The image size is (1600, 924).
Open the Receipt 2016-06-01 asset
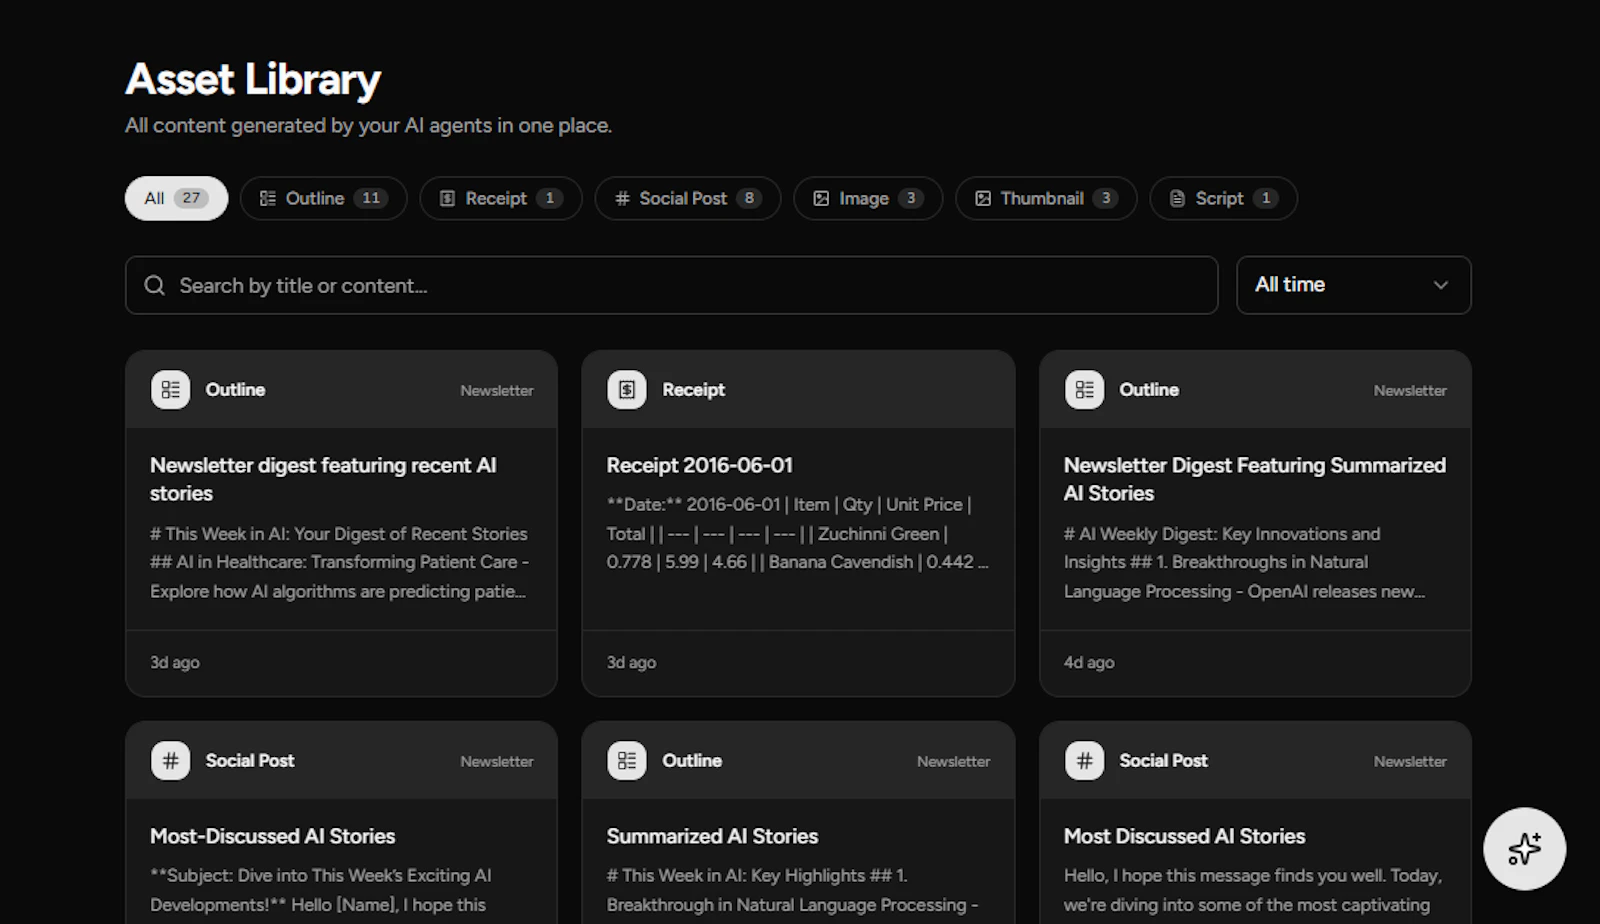[798, 523]
